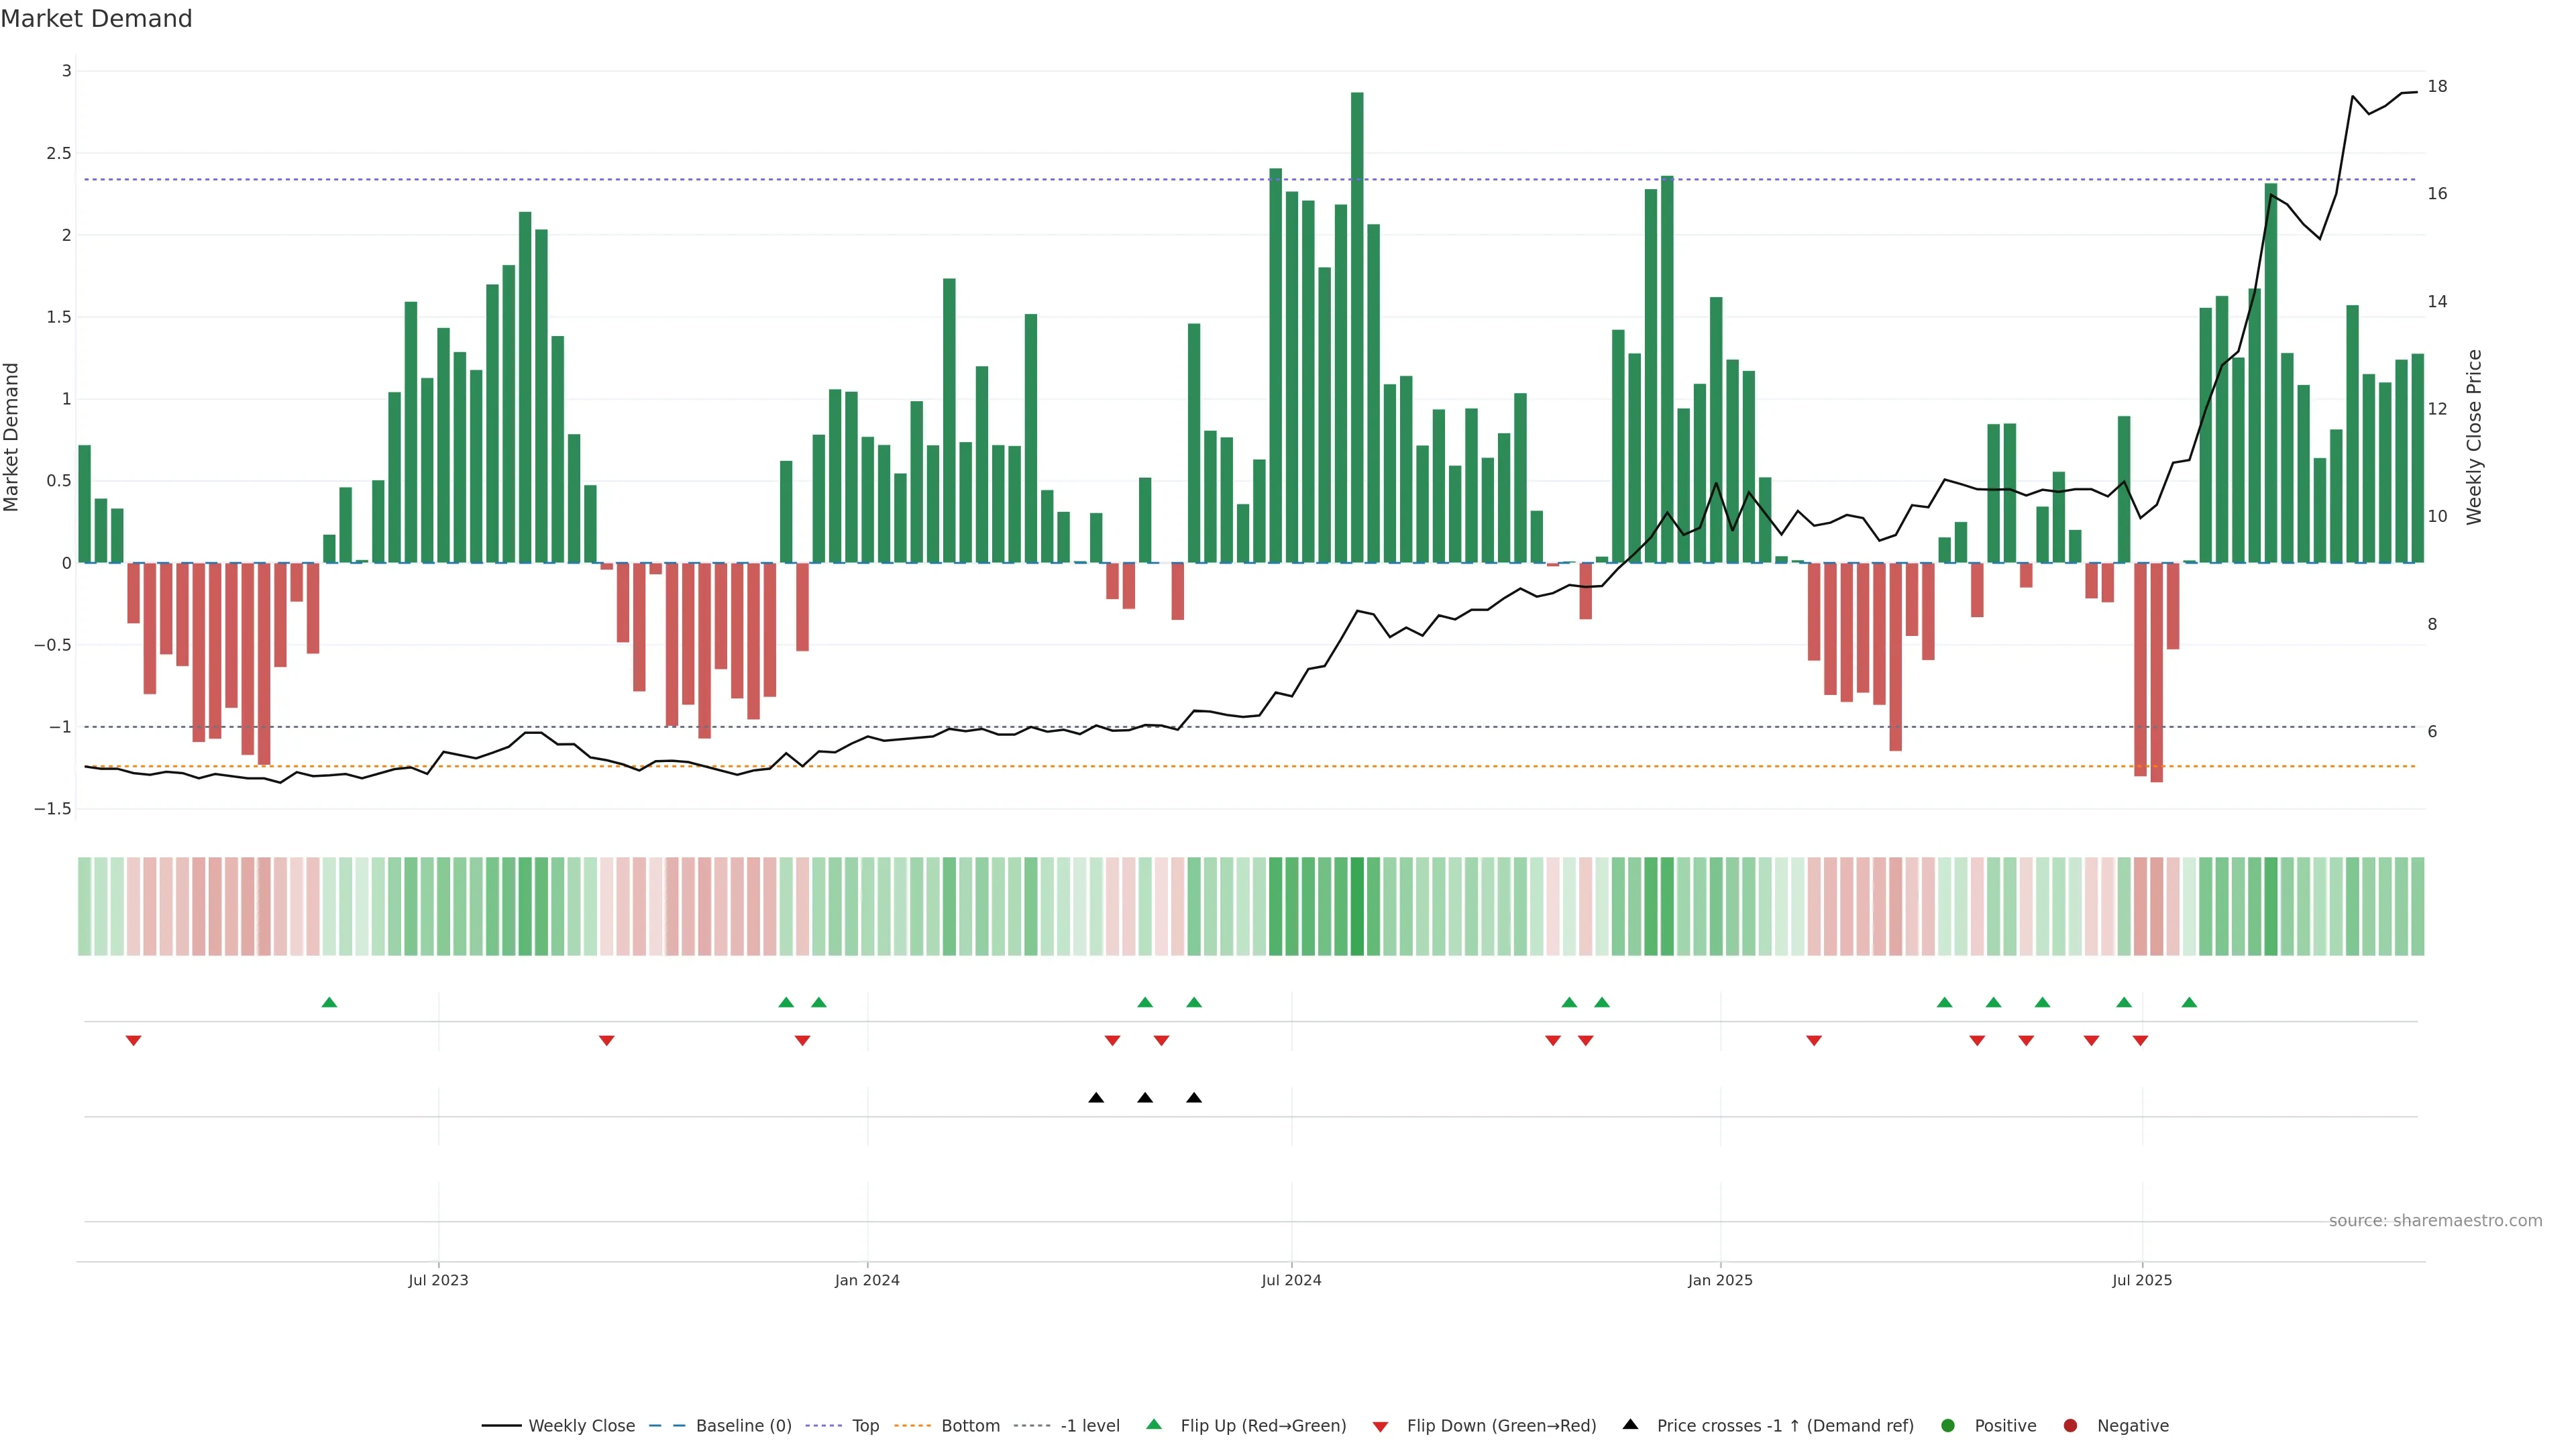Click the Weekly Close Price axis title
Viewport: 2576px width, 1449px height.
pyautogui.click(x=2474, y=437)
